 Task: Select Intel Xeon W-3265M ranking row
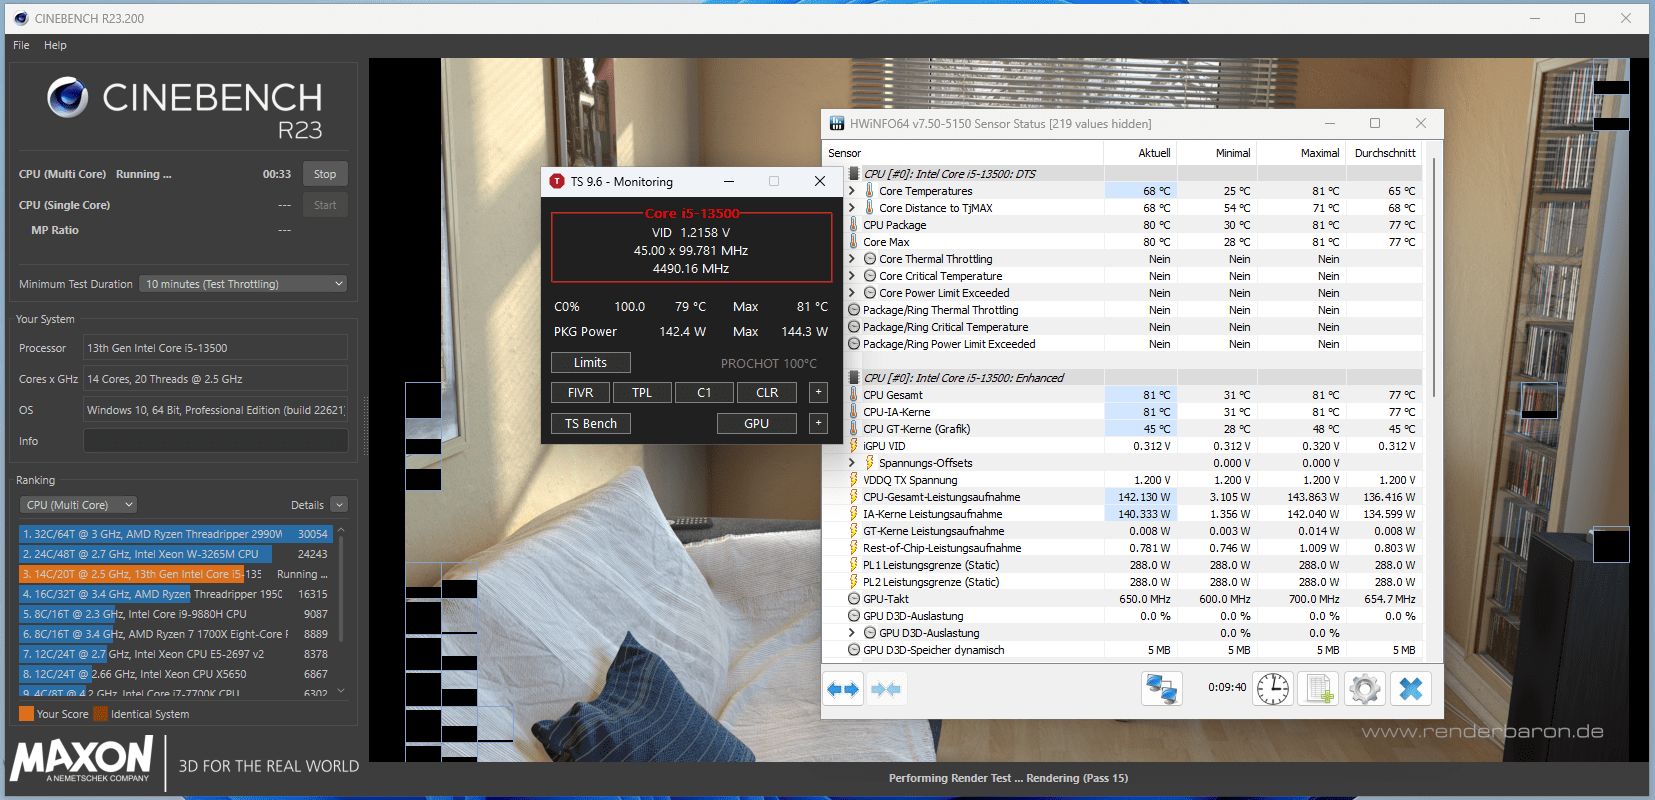click(x=175, y=554)
